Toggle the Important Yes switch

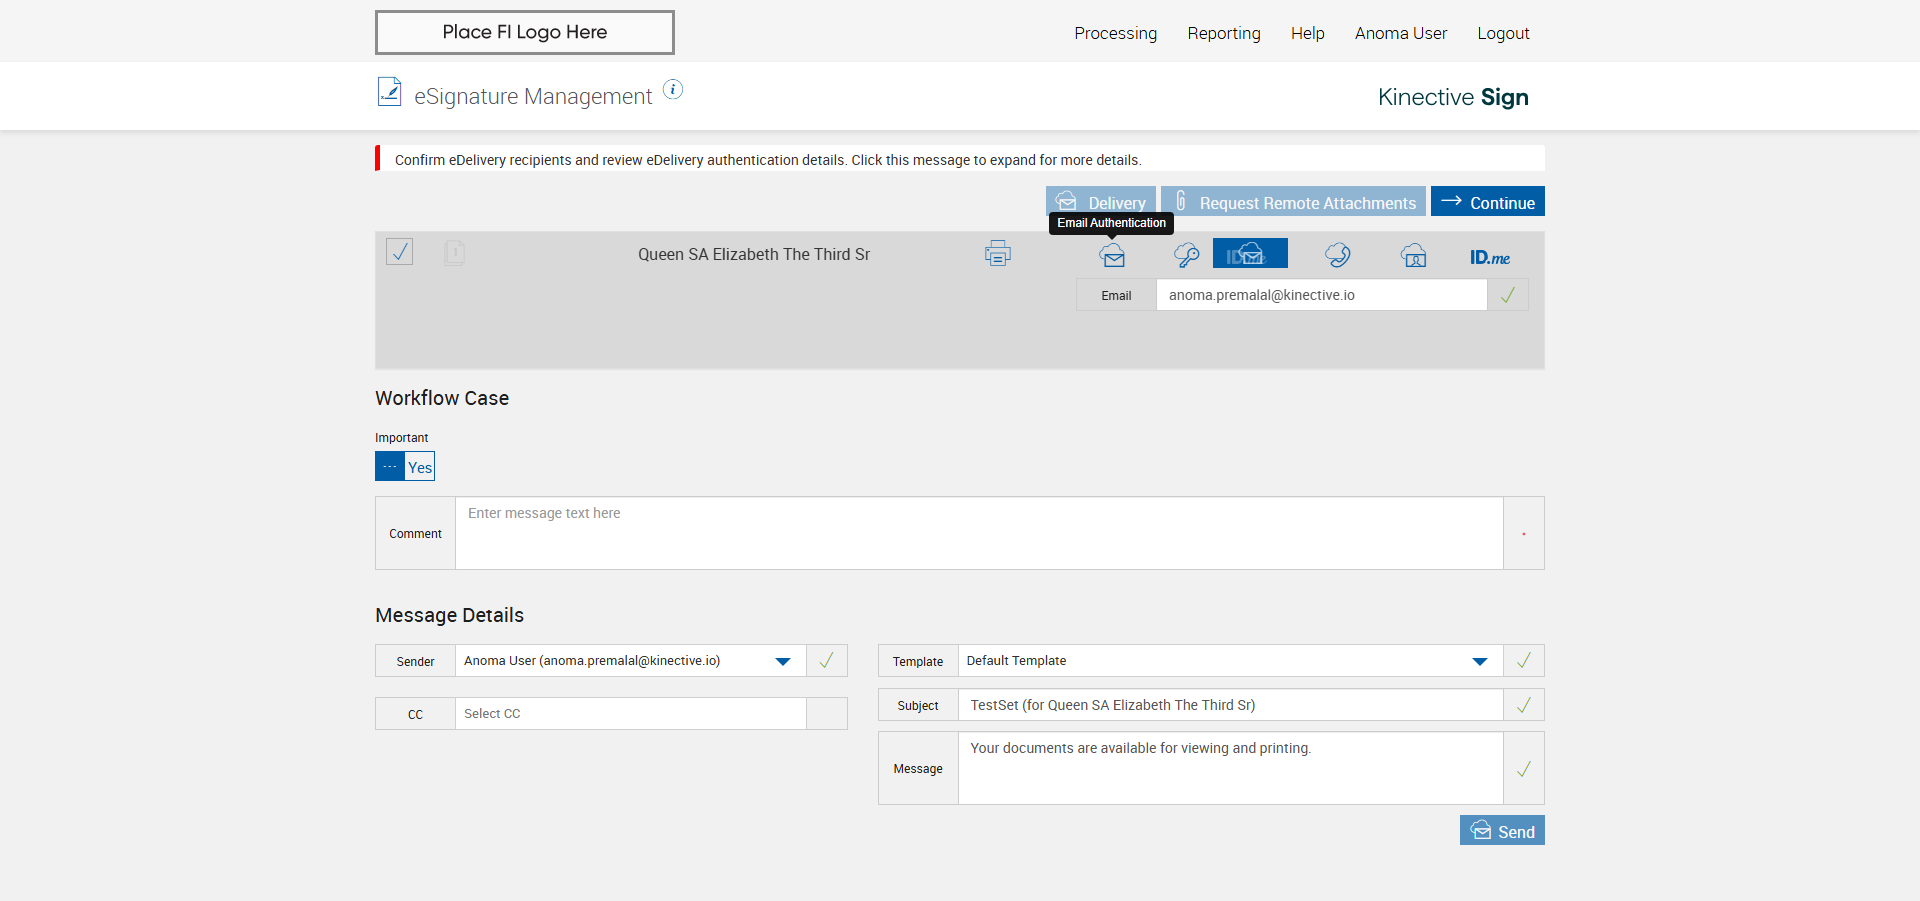coord(405,467)
